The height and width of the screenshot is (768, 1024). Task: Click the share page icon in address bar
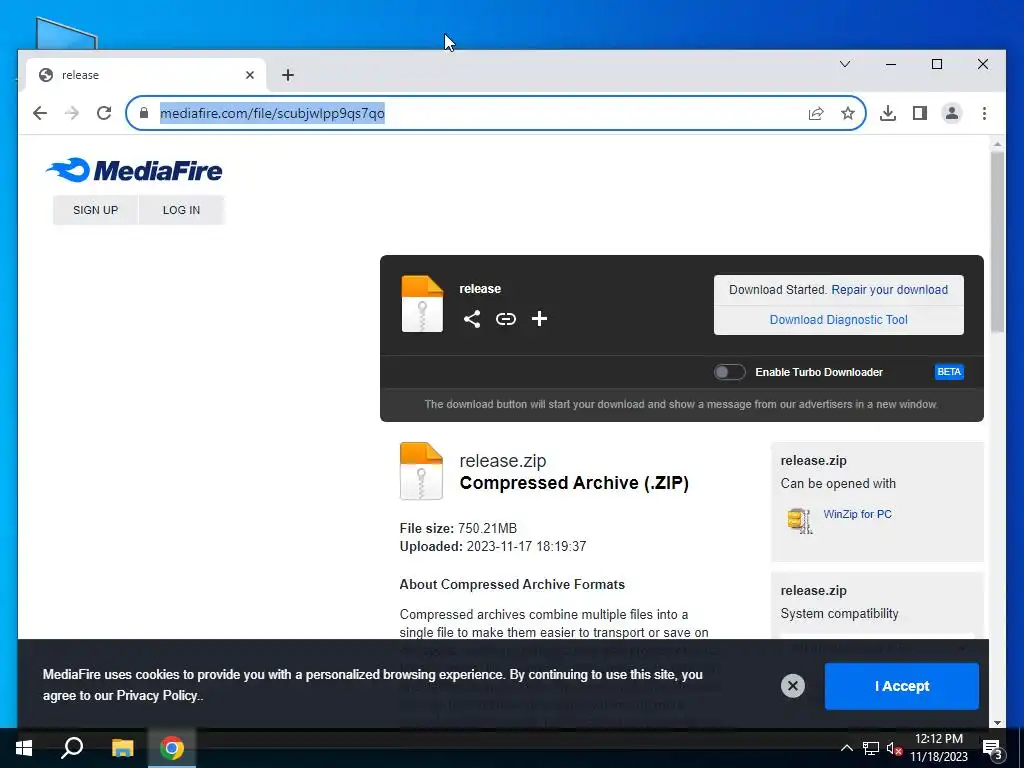coord(816,113)
